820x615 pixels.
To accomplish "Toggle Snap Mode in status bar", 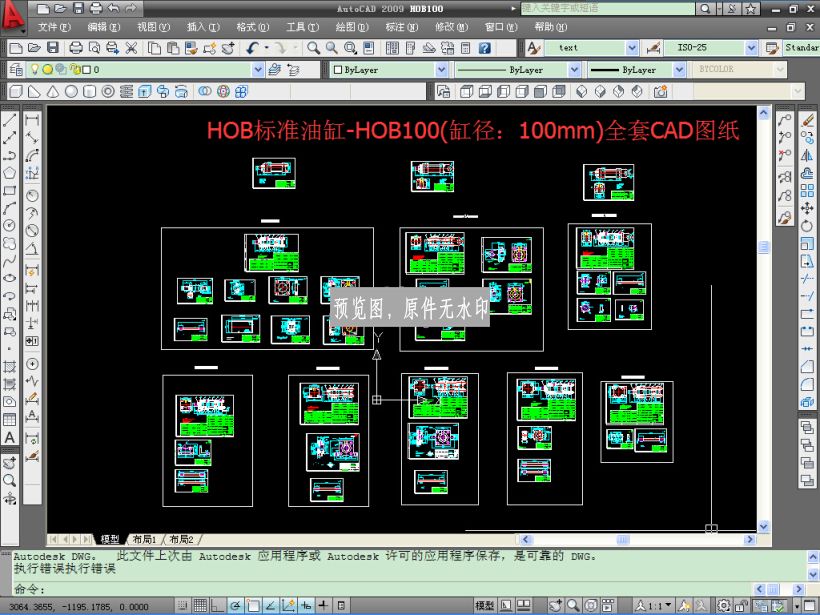I will pyautogui.click(x=183, y=606).
